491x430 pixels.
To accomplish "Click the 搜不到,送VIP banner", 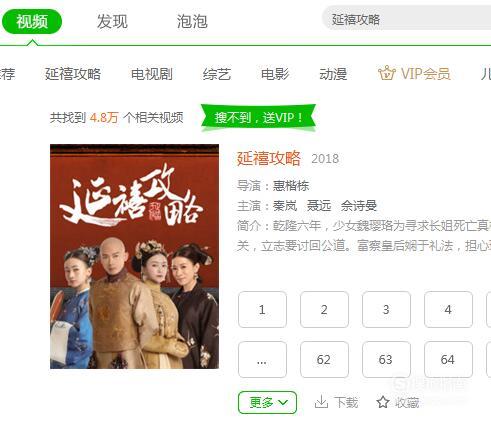I will 258,118.
